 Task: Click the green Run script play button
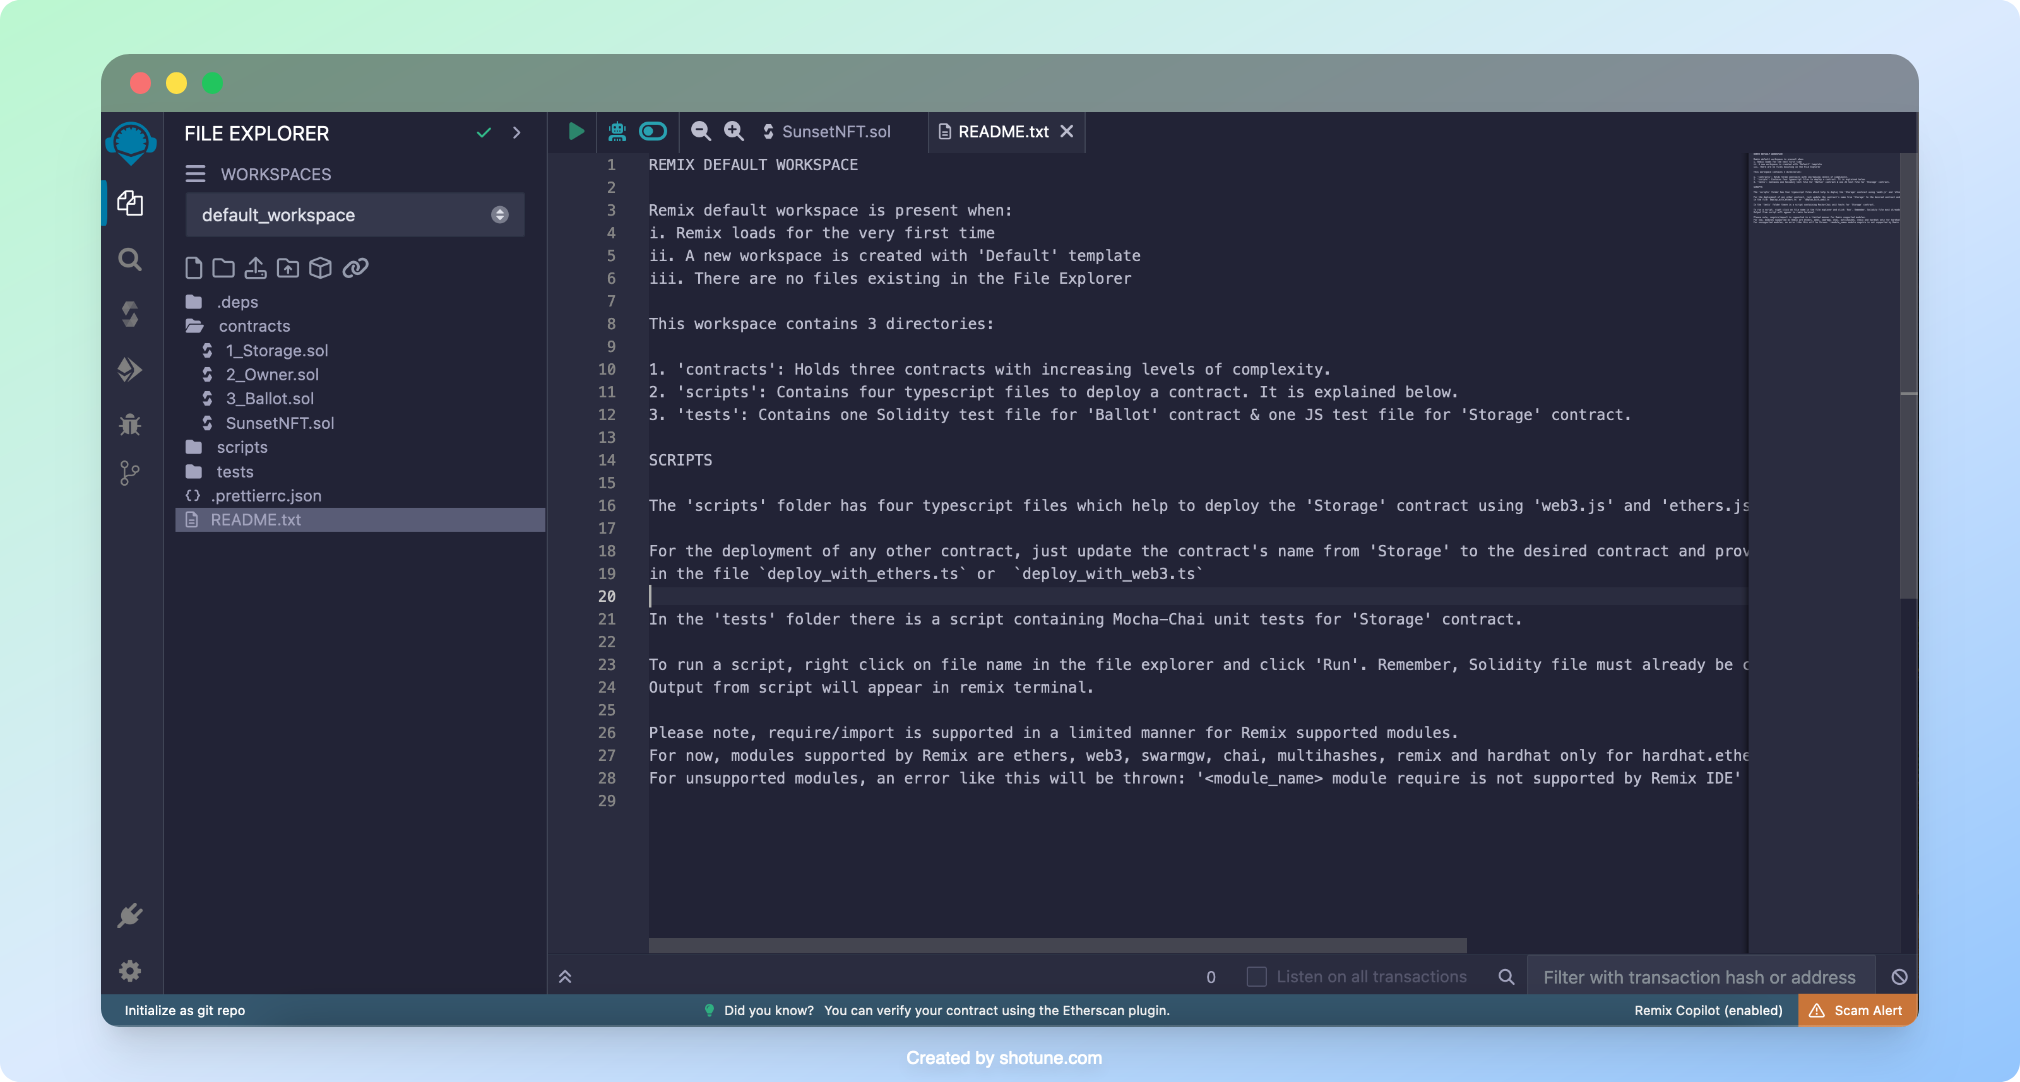click(576, 131)
